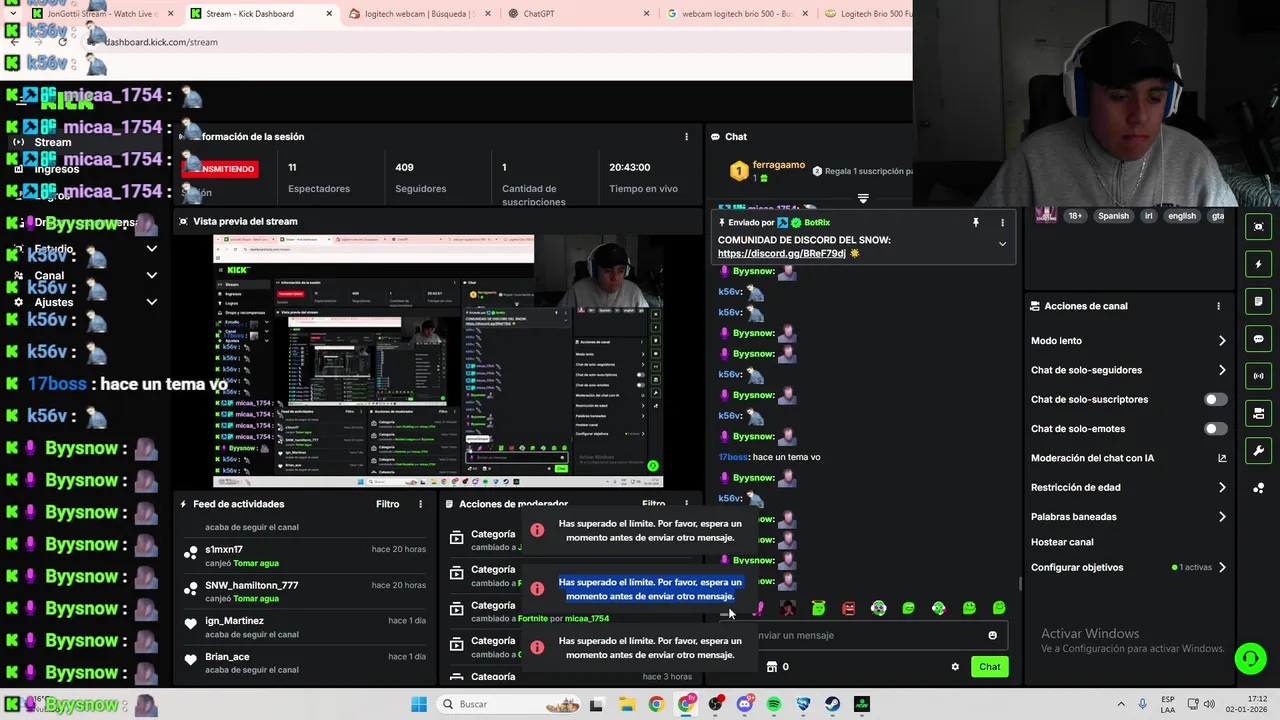Click the three-dots points icon in right sidebar
The image size is (1280, 720).
tap(1258, 488)
